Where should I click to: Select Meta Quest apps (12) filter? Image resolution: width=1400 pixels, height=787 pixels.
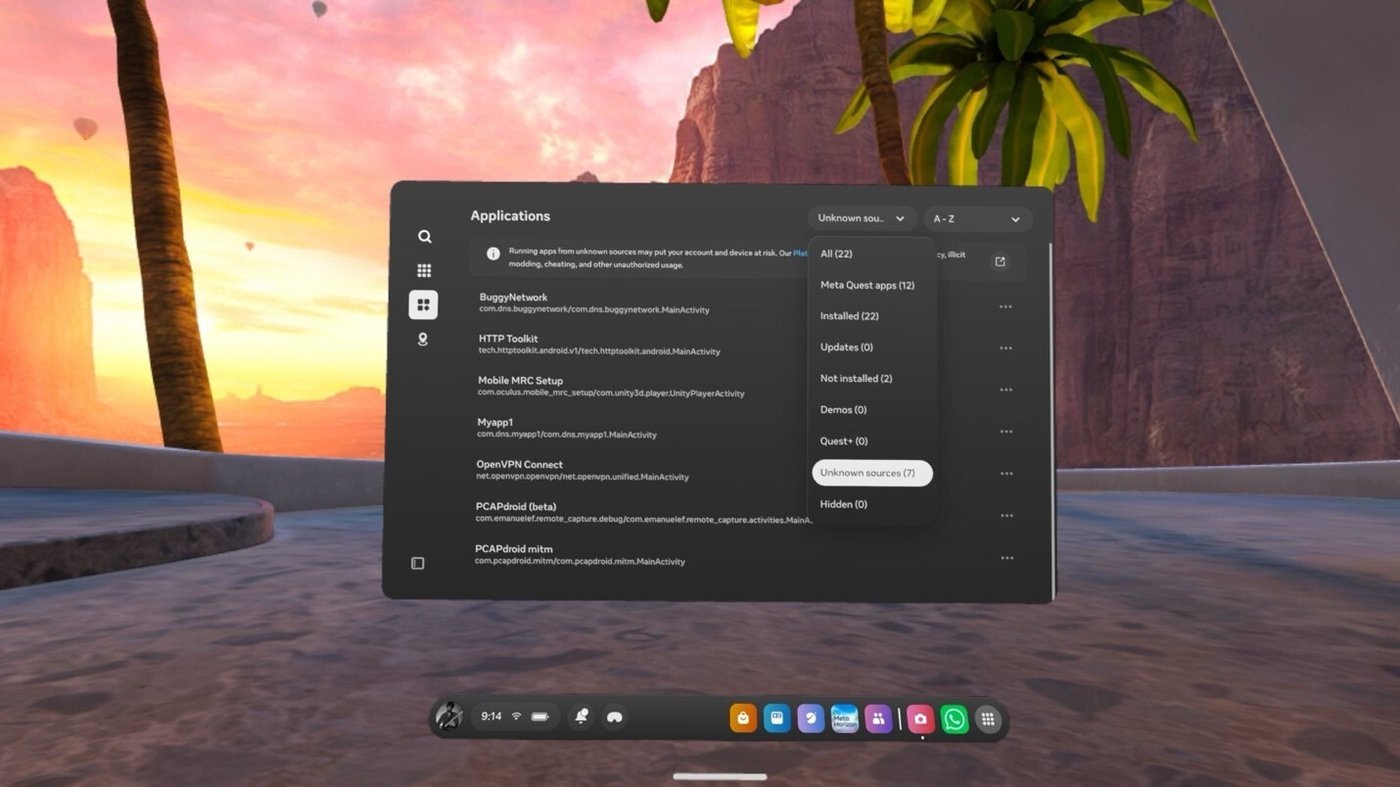(x=867, y=285)
